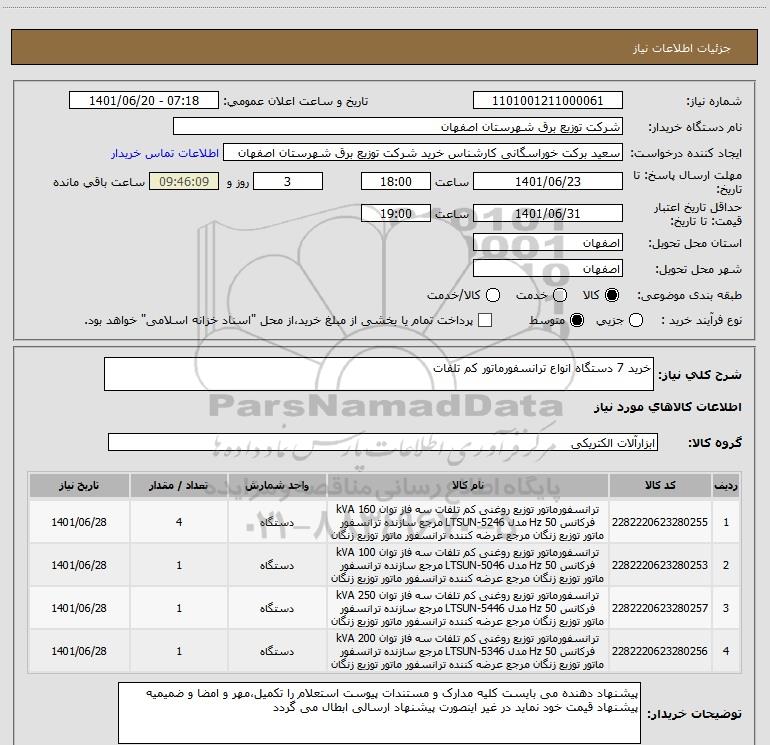Click buyer notes text area
Viewport: 770px width, 745px height.
pos(379,713)
